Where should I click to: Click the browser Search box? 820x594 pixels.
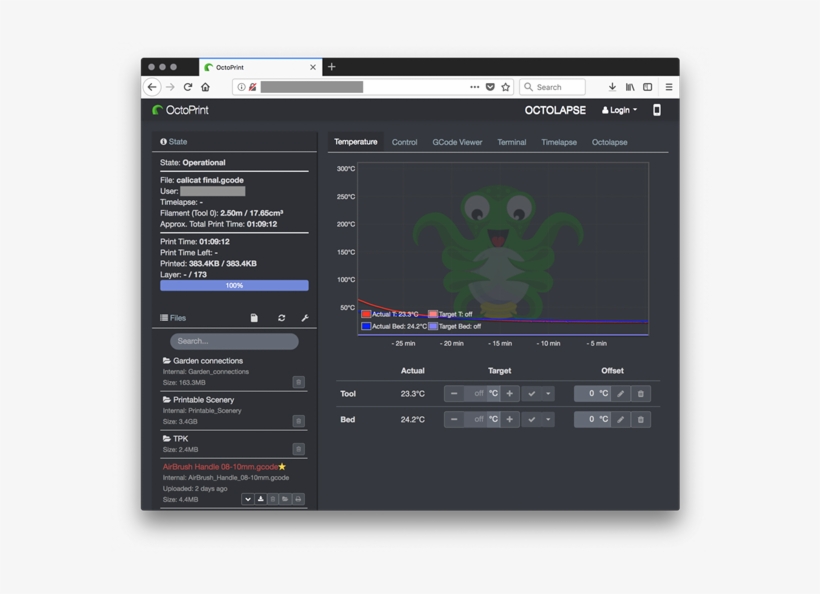click(552, 87)
